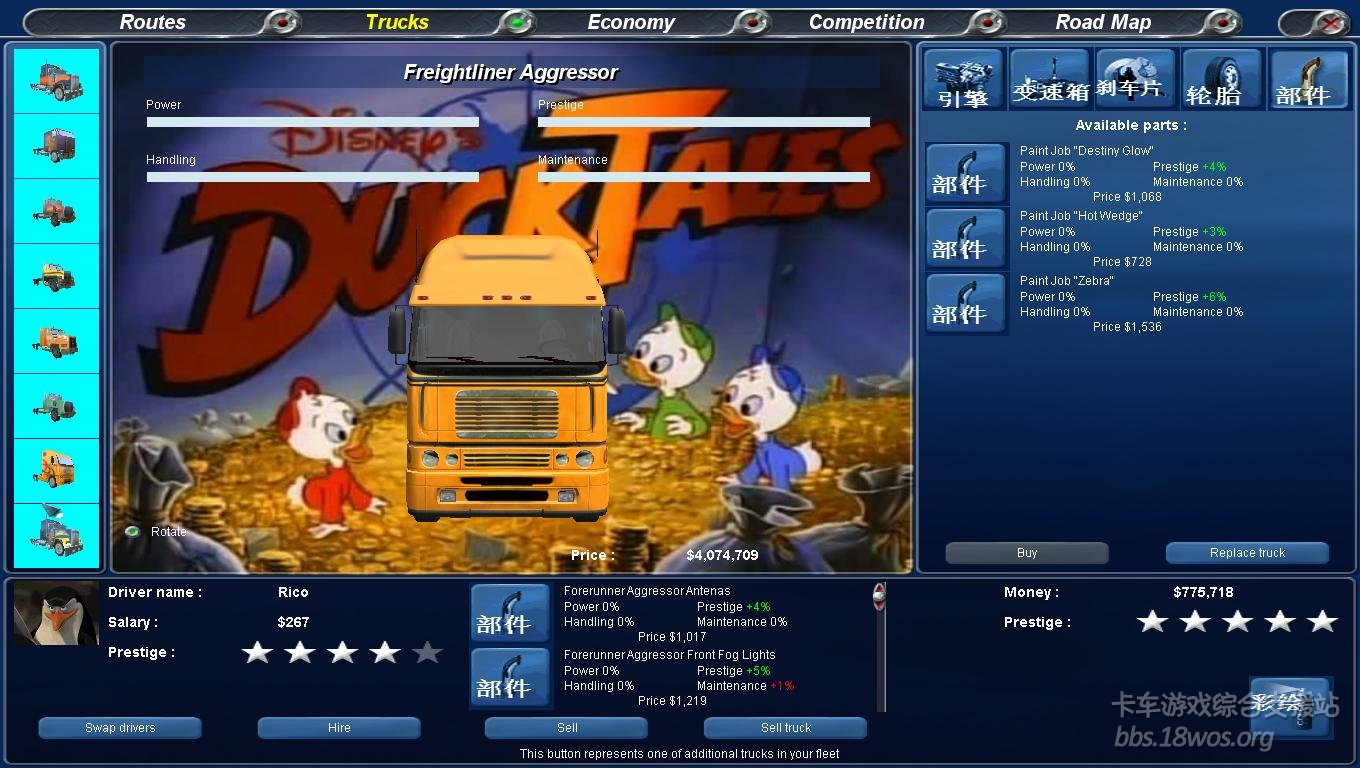
Task: Open the engine (引擎) parts category
Action: coord(964,79)
